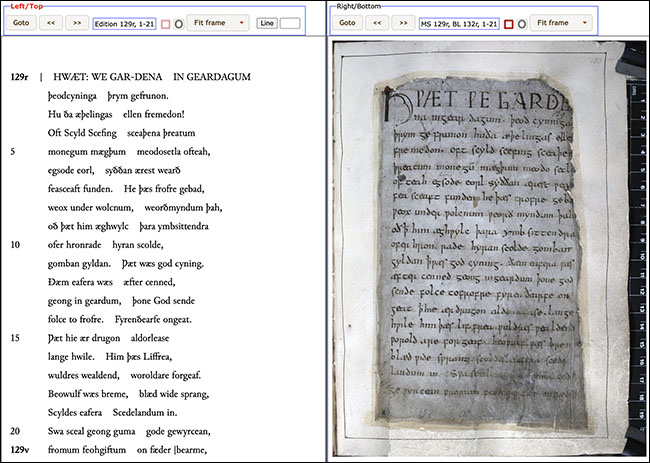Click line "ofer hronrade hyran scolde,"
650x463 pixels.
[105, 245]
